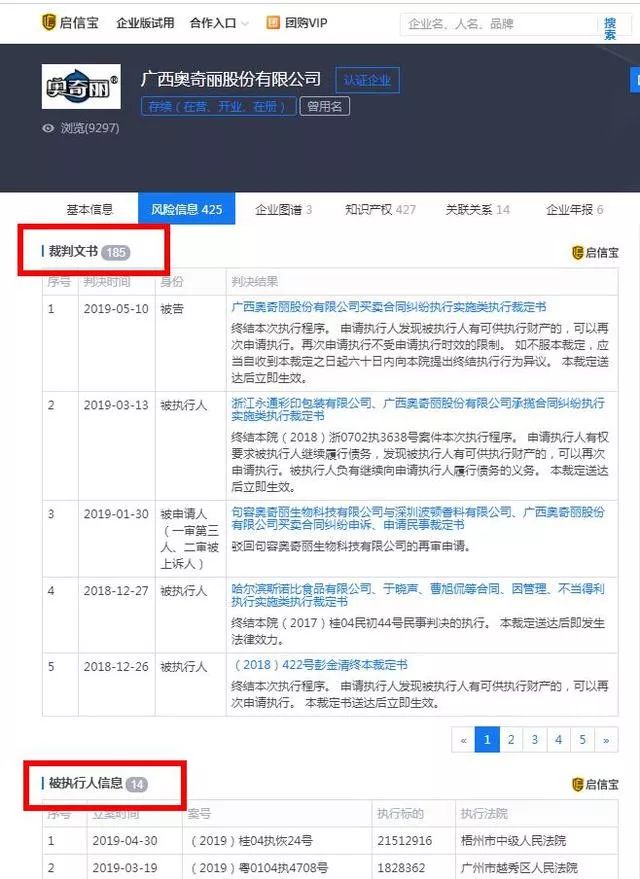Click the eye icon next to 浏览(9297)

(48, 128)
